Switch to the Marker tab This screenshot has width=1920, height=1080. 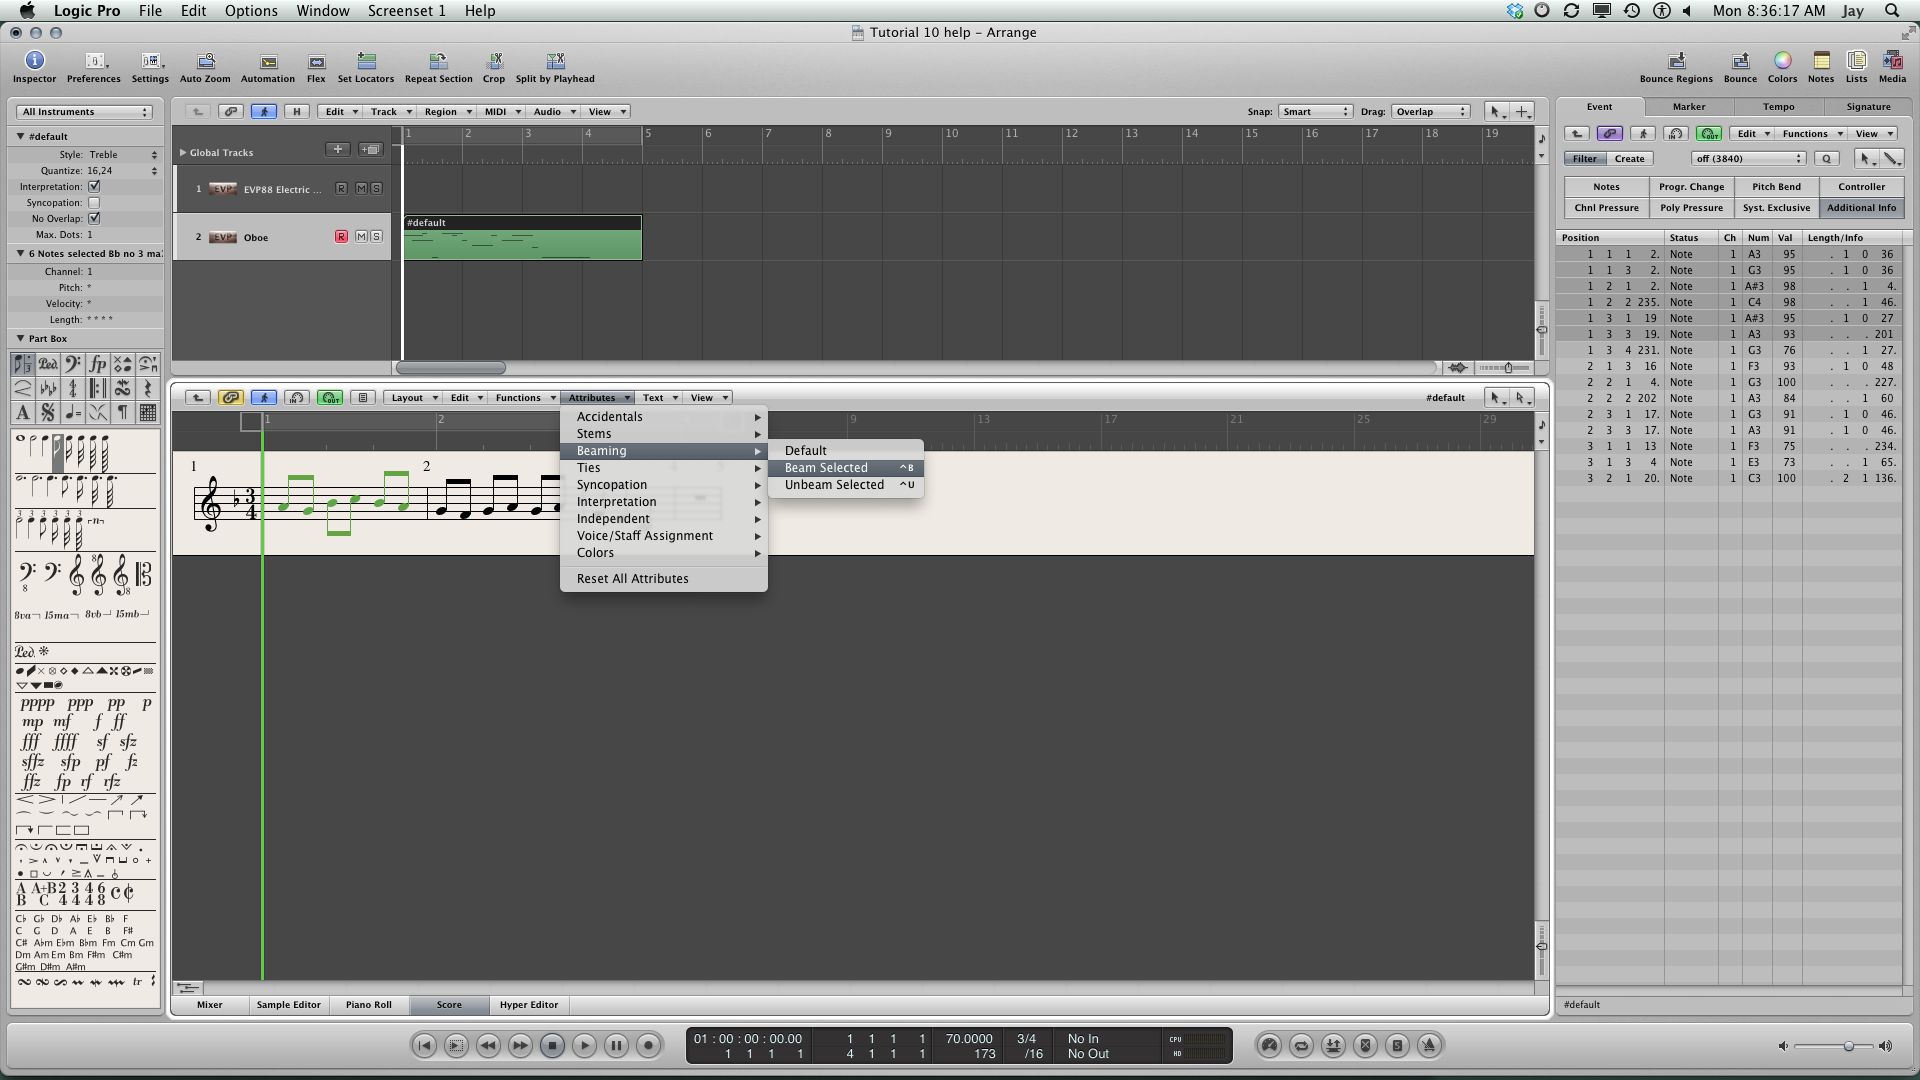click(x=1689, y=107)
